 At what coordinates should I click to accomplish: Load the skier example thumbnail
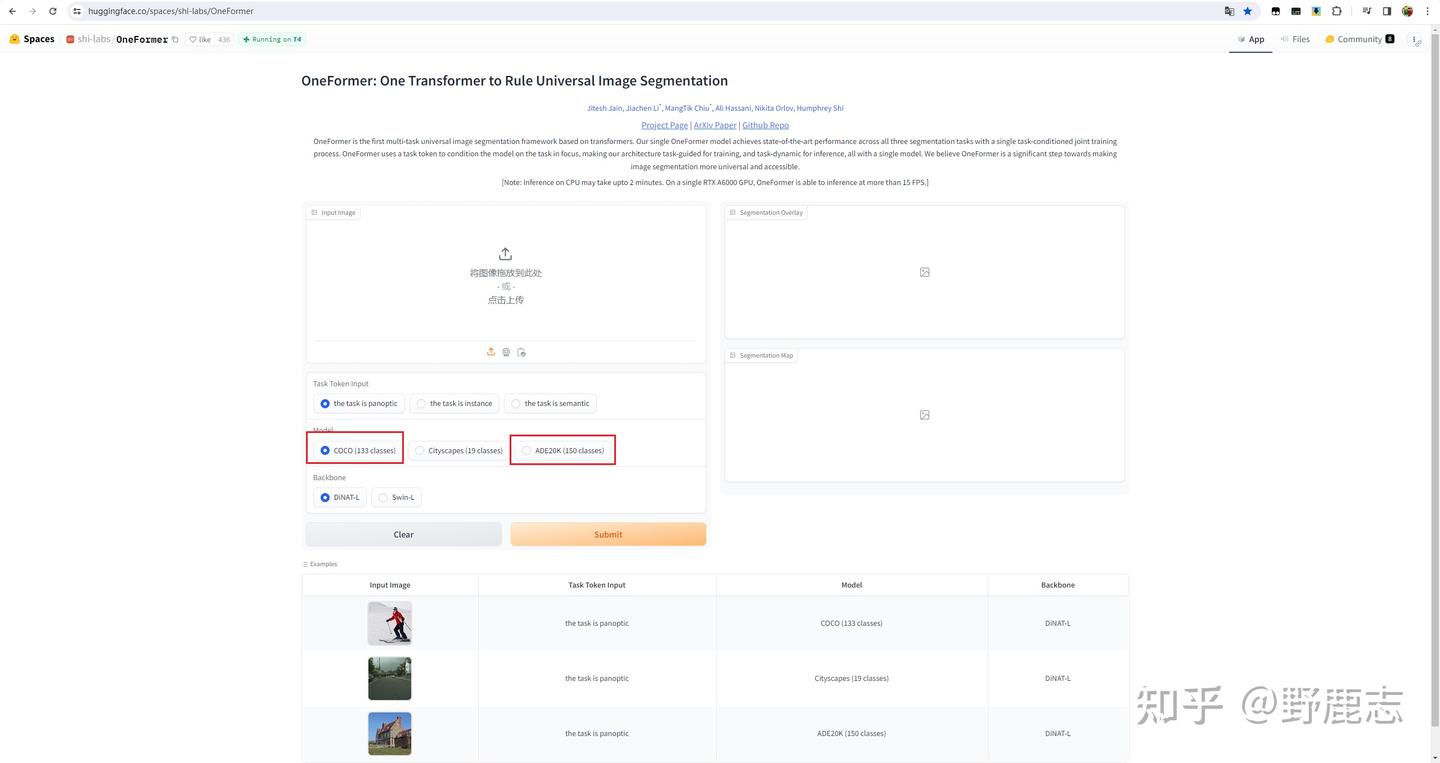(x=390, y=623)
